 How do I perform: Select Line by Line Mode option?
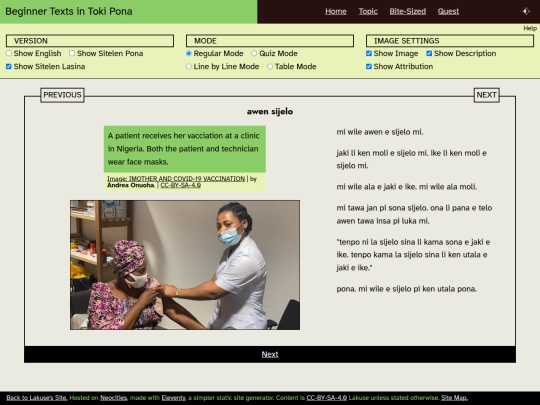click(x=189, y=66)
